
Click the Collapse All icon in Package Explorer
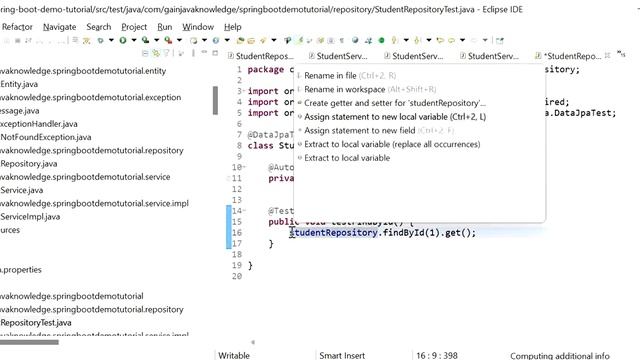point(145,53)
